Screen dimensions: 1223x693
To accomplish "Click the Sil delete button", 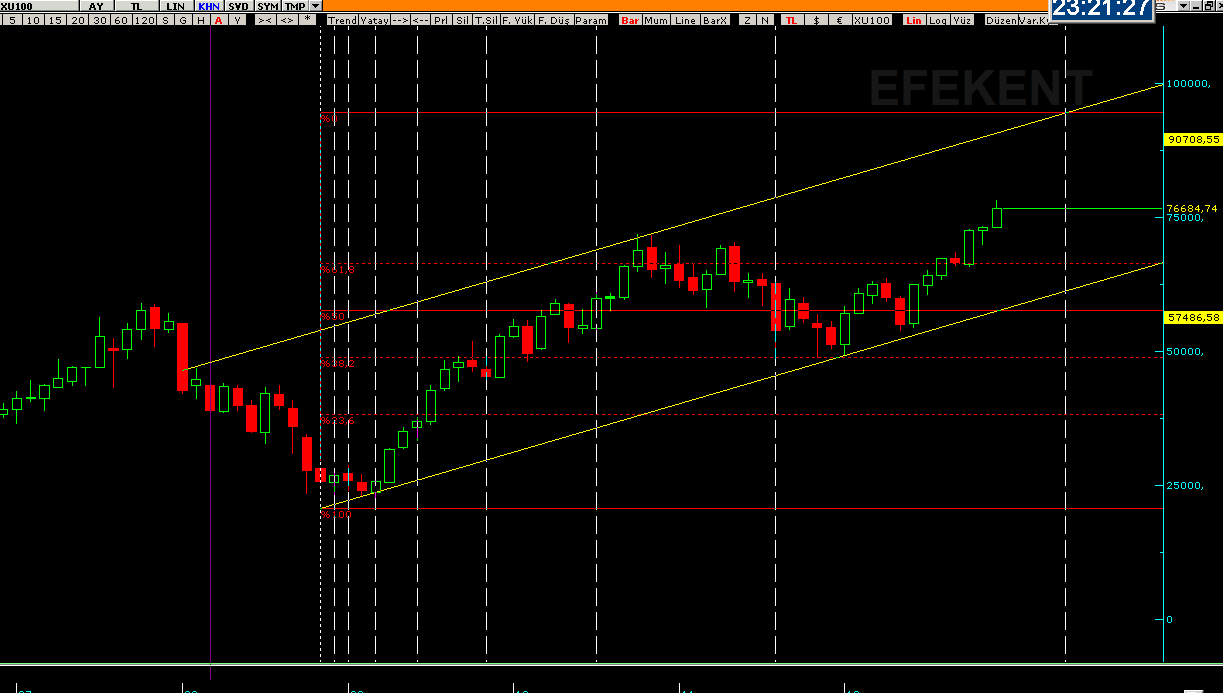I will click(462, 20).
